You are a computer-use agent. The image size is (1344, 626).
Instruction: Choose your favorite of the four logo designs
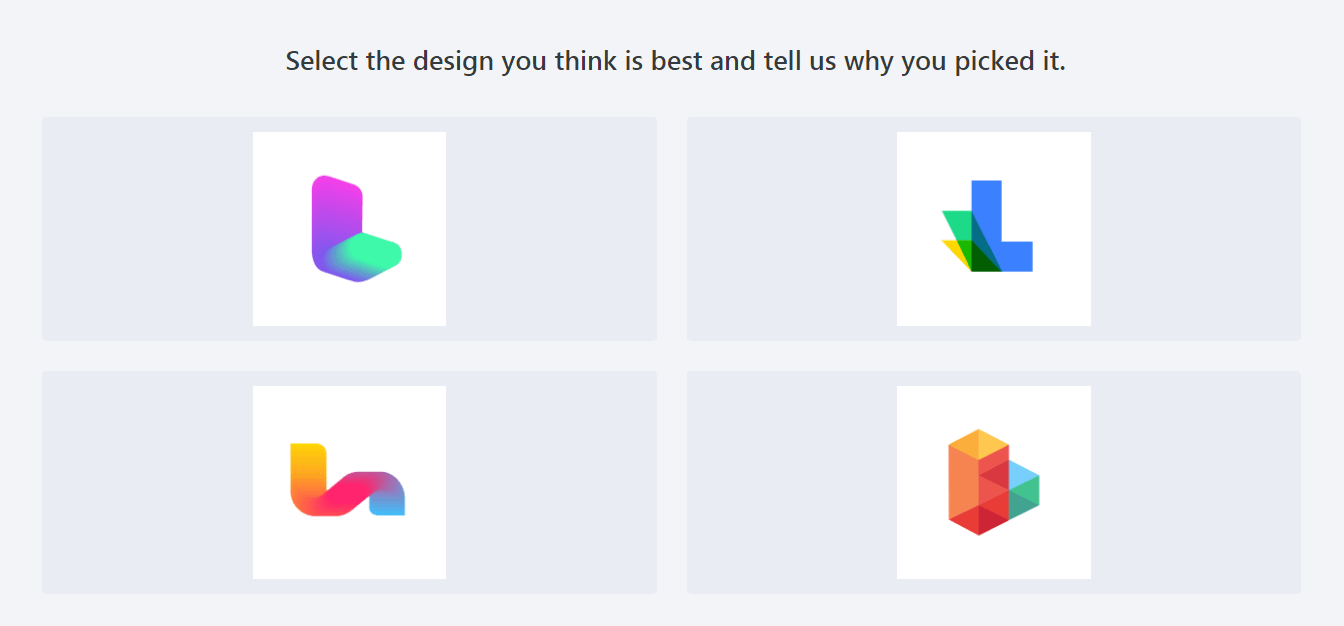coord(349,228)
